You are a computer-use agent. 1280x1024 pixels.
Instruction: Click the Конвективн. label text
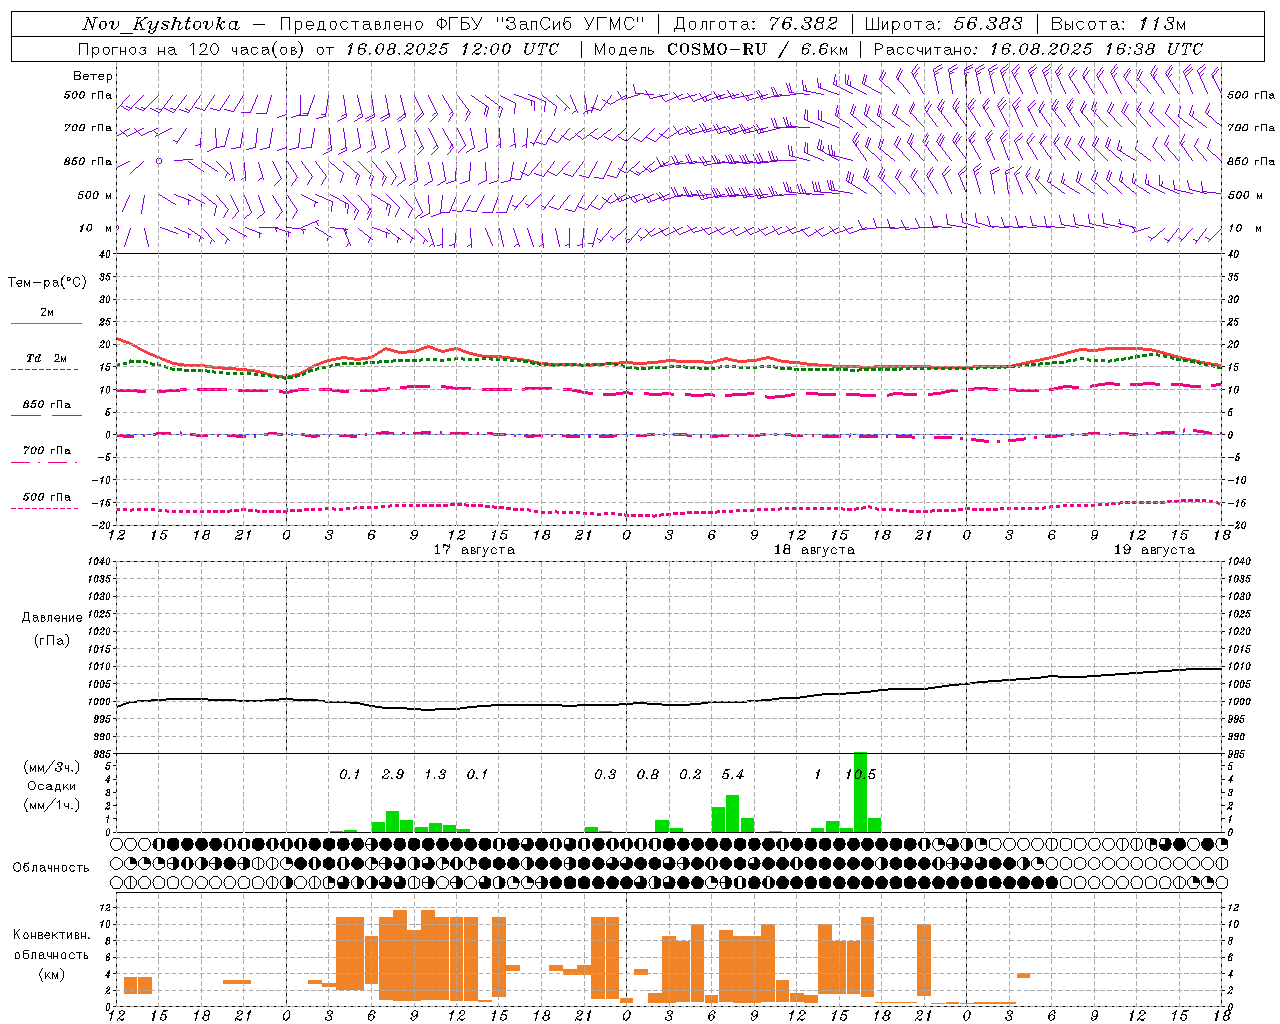[51, 935]
